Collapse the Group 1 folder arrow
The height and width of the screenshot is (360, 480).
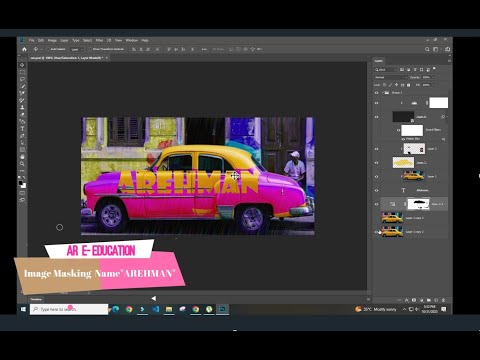click(x=383, y=93)
